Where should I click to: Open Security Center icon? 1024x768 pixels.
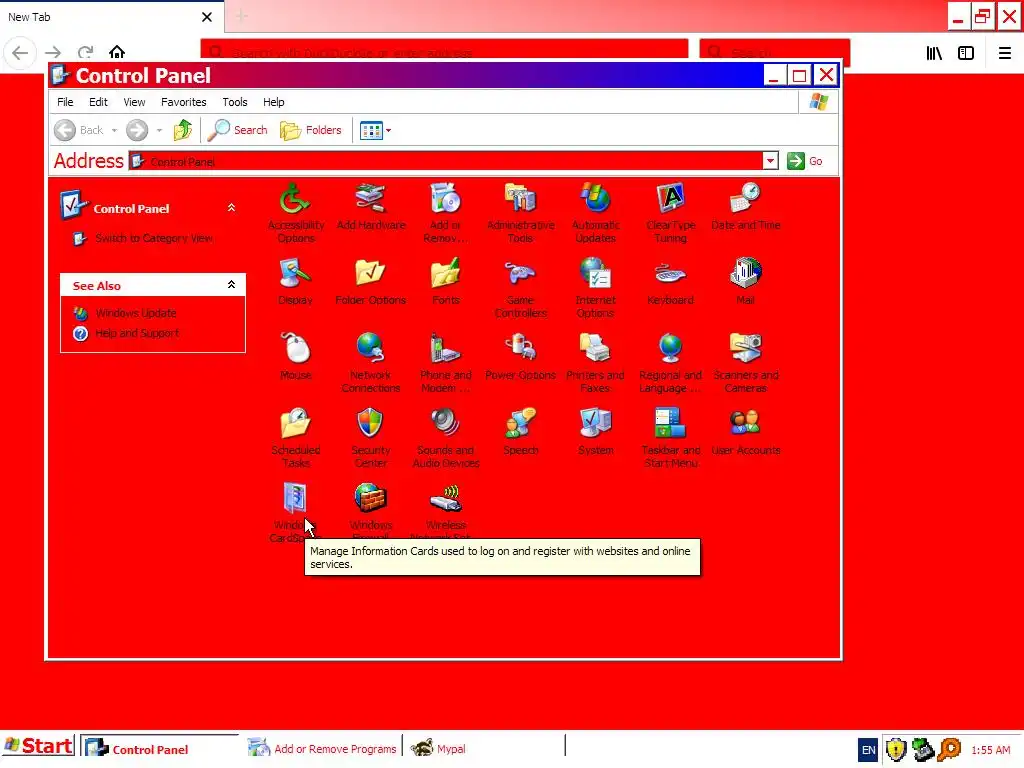pos(370,424)
